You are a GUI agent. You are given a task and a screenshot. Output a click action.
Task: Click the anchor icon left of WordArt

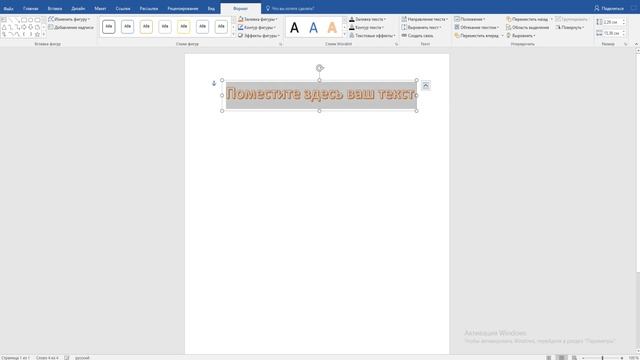[213, 83]
